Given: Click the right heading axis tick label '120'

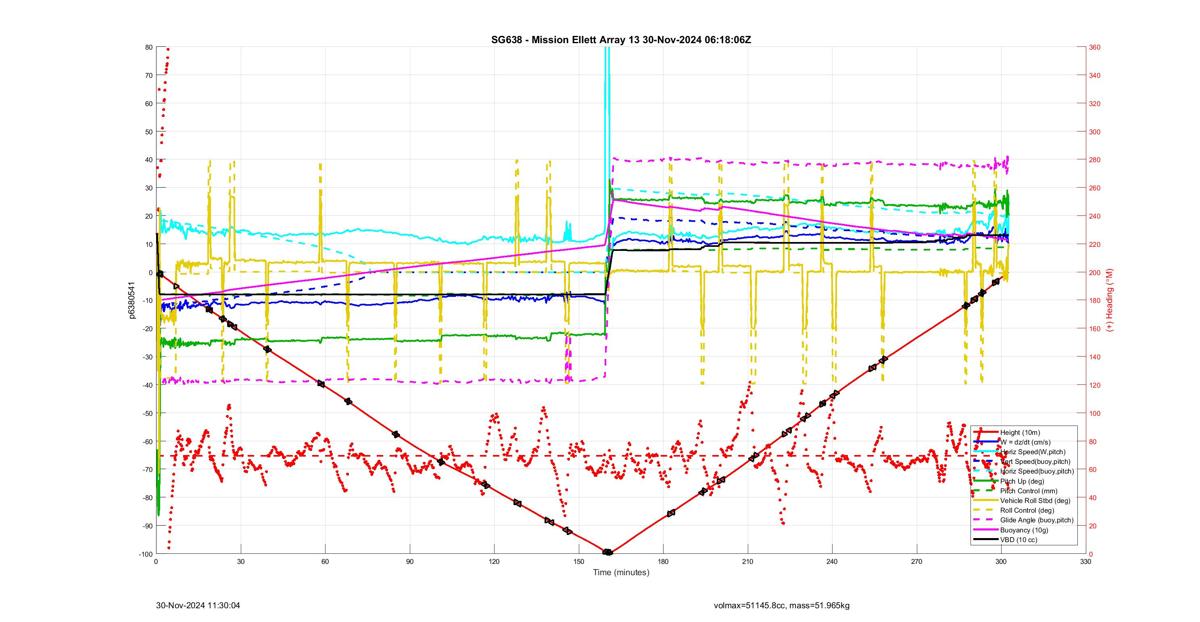Looking at the screenshot, I should (1095, 385).
